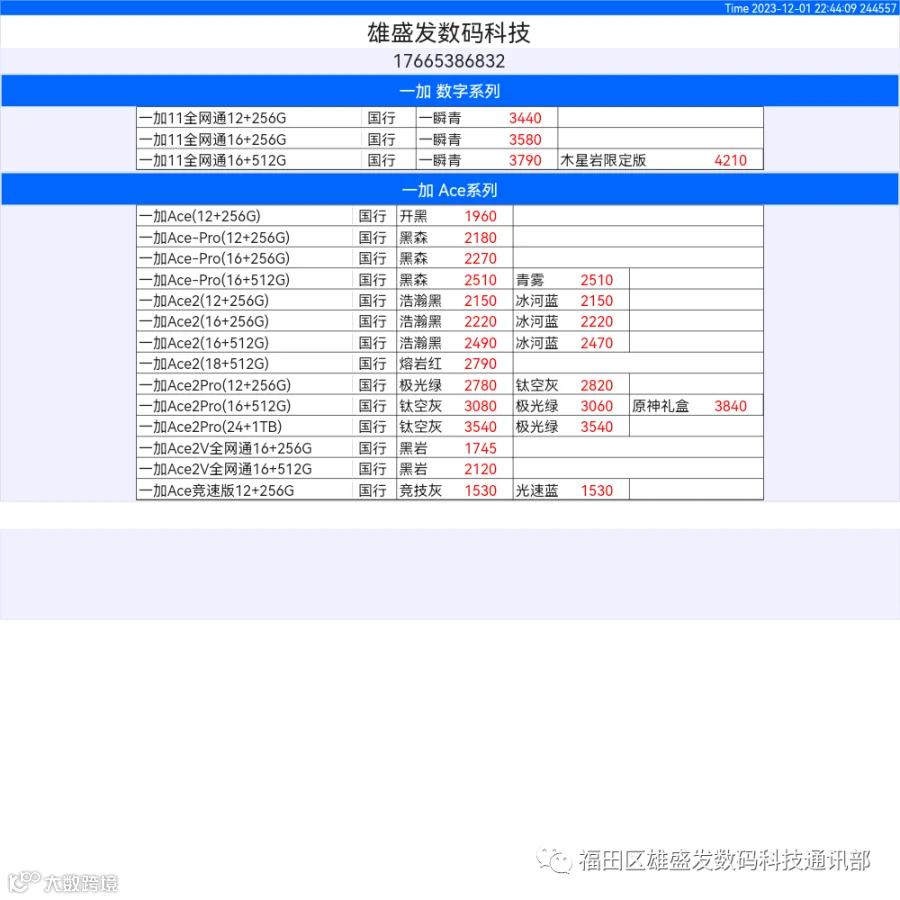The image size is (900, 900).
Task: Select the phone number 17665386832
Action: click(x=449, y=61)
